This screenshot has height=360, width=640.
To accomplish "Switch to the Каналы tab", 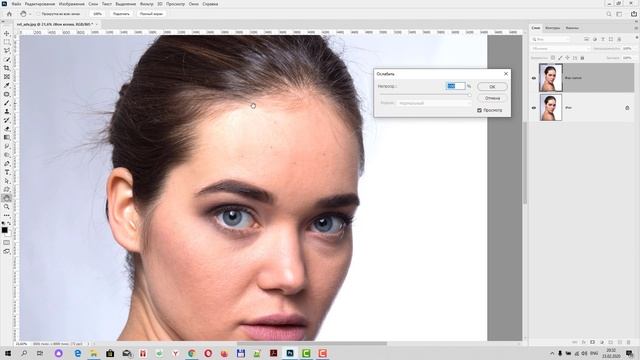I will click(572, 28).
